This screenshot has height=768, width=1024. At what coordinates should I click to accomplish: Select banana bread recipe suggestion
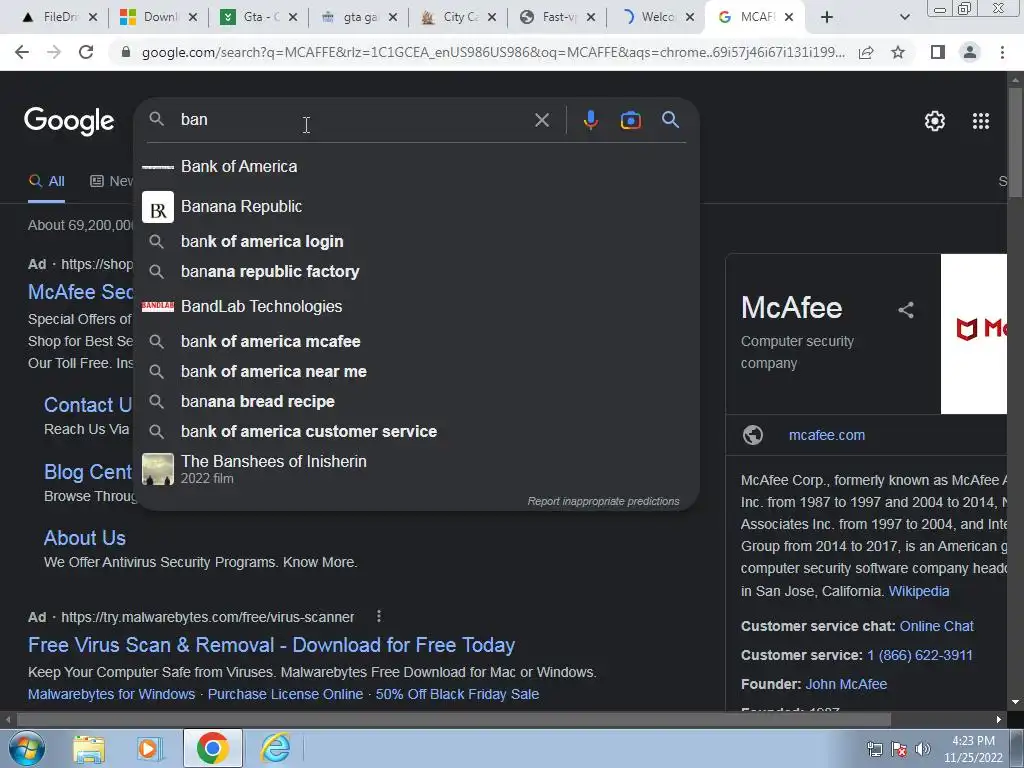[x=416, y=402]
